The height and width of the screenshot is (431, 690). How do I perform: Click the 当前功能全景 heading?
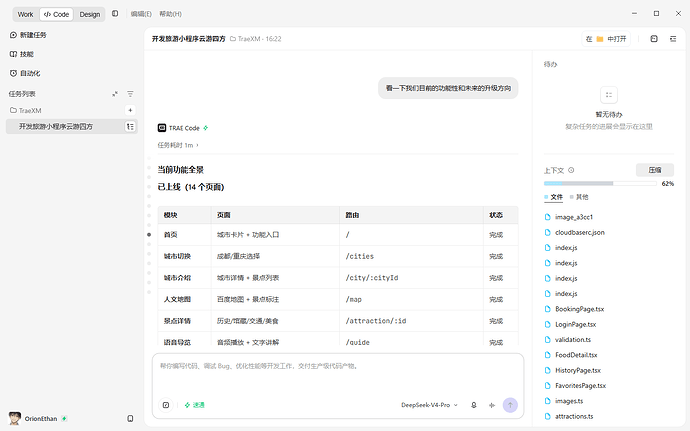(180, 169)
